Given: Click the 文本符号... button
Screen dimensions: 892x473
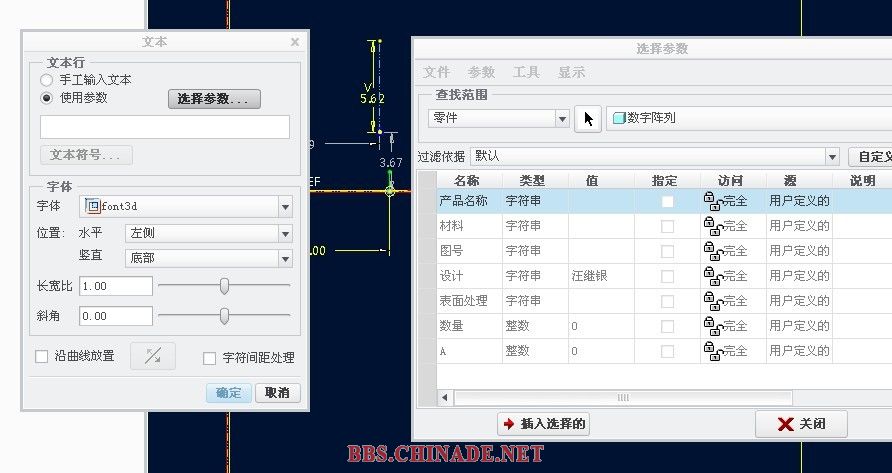Looking at the screenshot, I should 86,155.
